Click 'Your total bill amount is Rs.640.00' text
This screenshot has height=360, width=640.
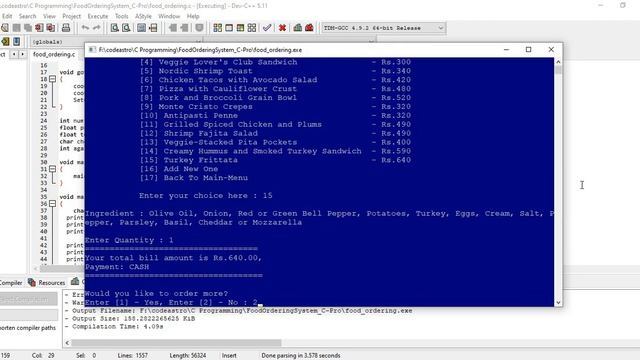coord(173,258)
